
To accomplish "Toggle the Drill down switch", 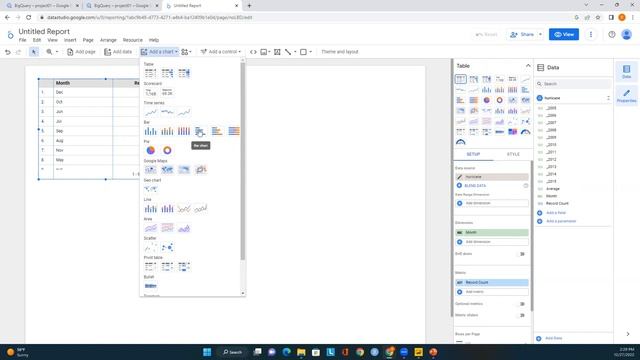I will 522,254.
